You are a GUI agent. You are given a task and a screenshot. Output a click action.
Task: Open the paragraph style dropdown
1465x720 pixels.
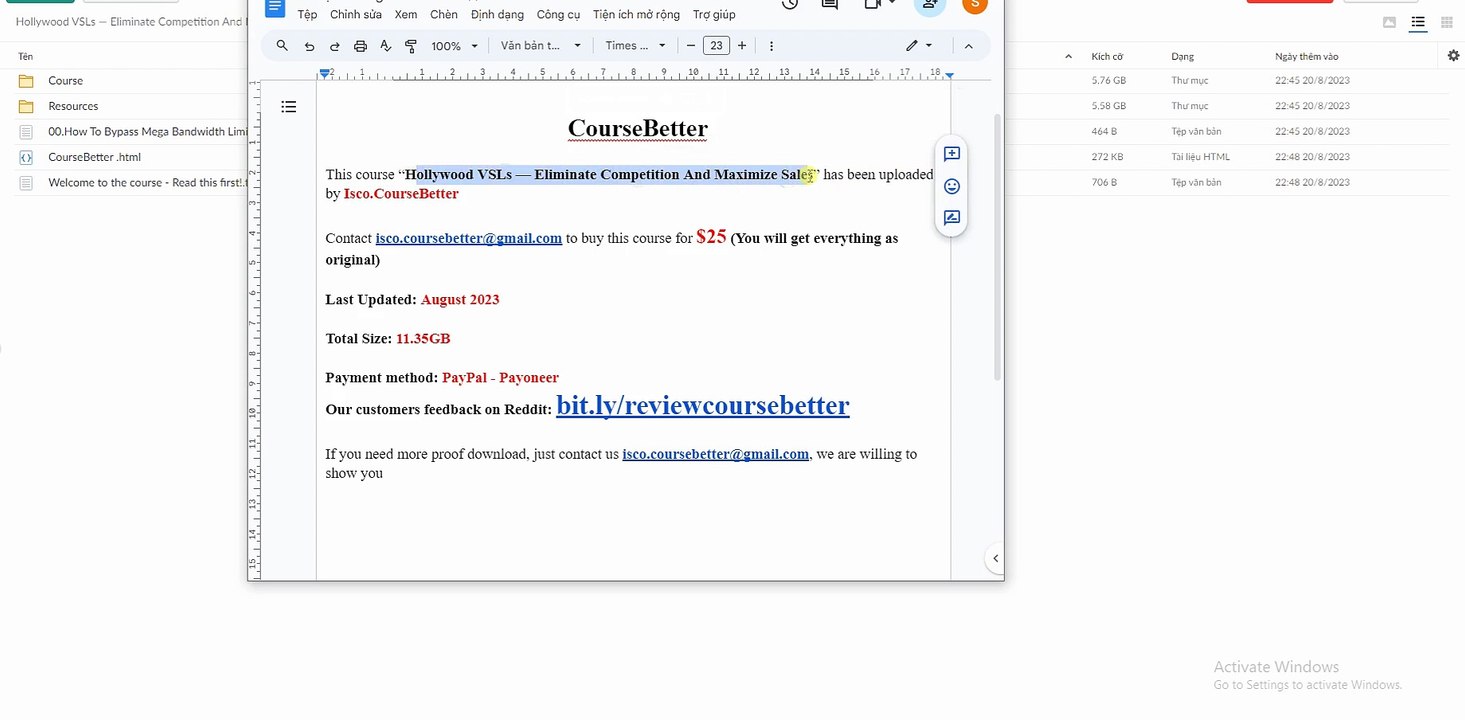[540, 46]
